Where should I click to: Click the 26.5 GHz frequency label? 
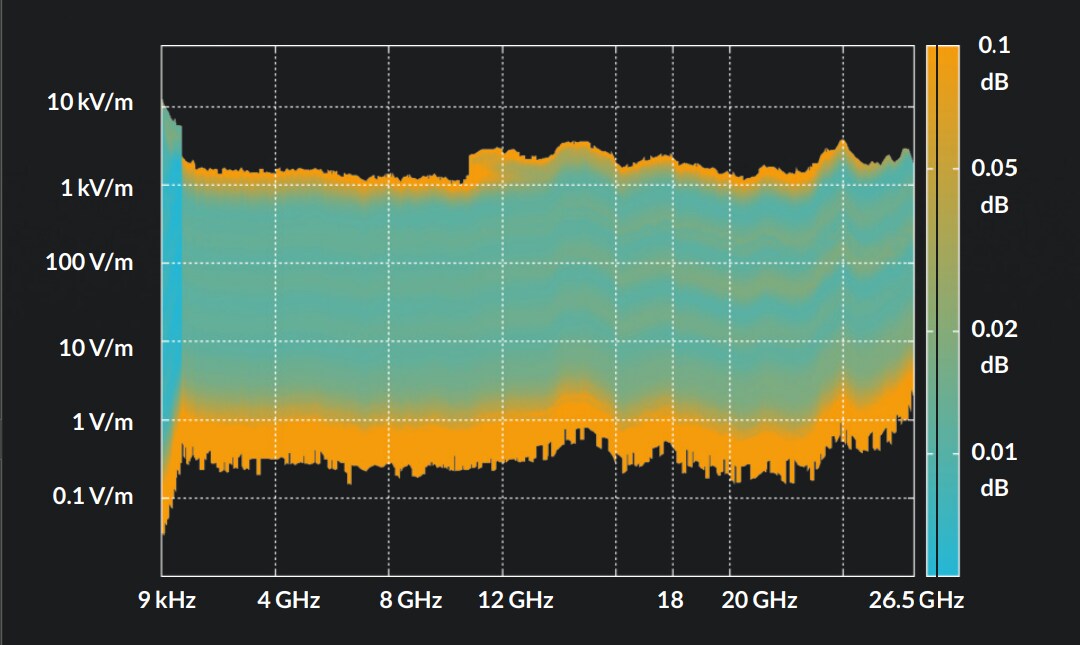(x=915, y=601)
